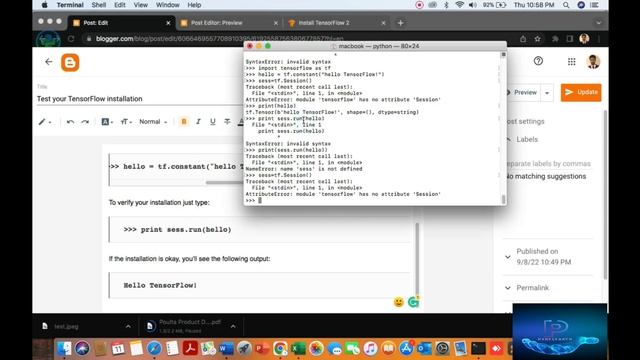Open Microsoft Excel from the dock
Viewport: 640px width, 360px height.
pos(298,349)
